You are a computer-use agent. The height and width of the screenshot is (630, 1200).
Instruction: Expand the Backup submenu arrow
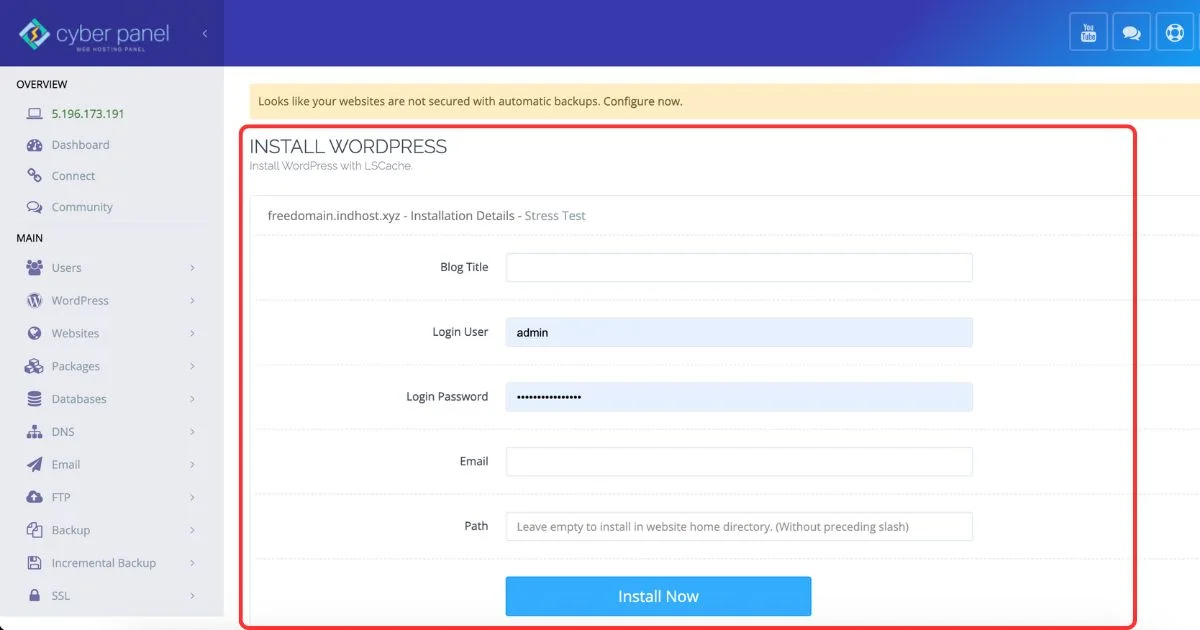[192, 530]
